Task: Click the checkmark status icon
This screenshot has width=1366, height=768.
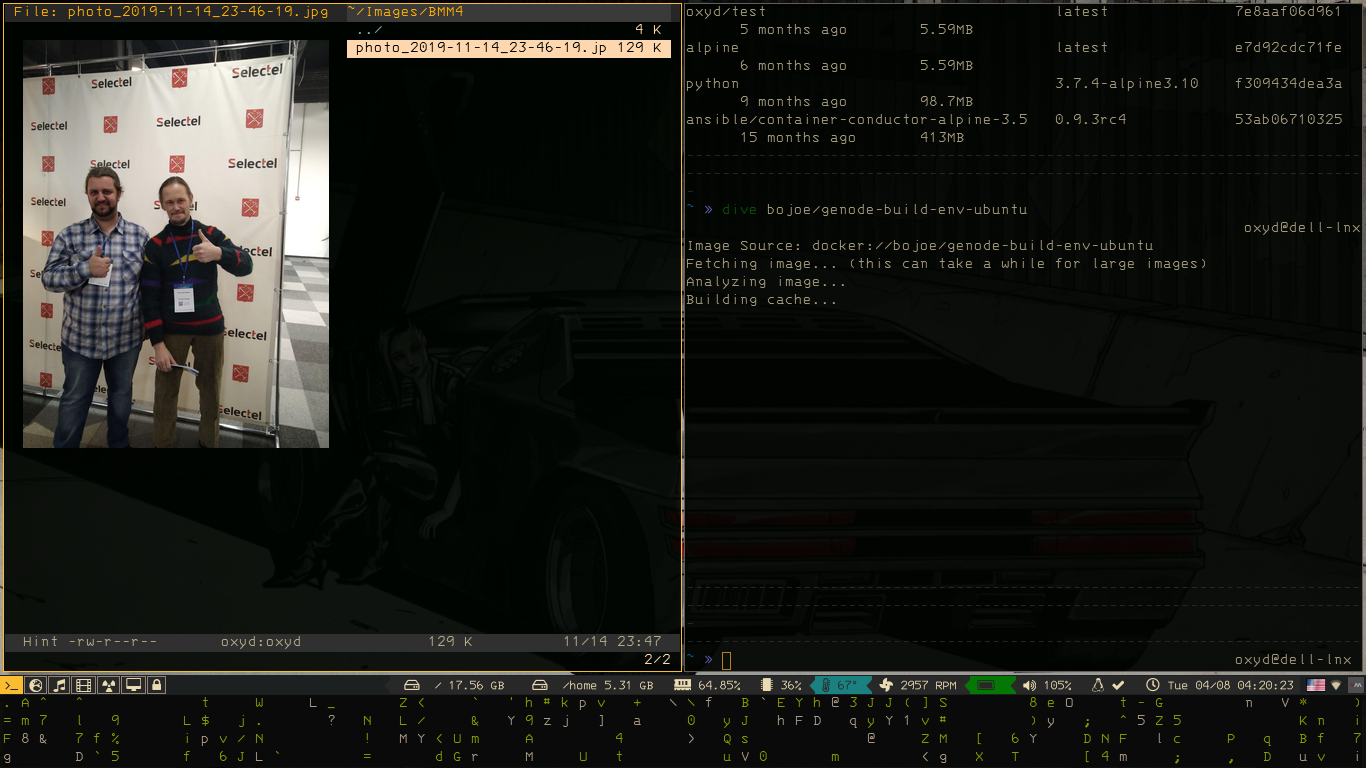Action: pyautogui.click(x=1118, y=685)
